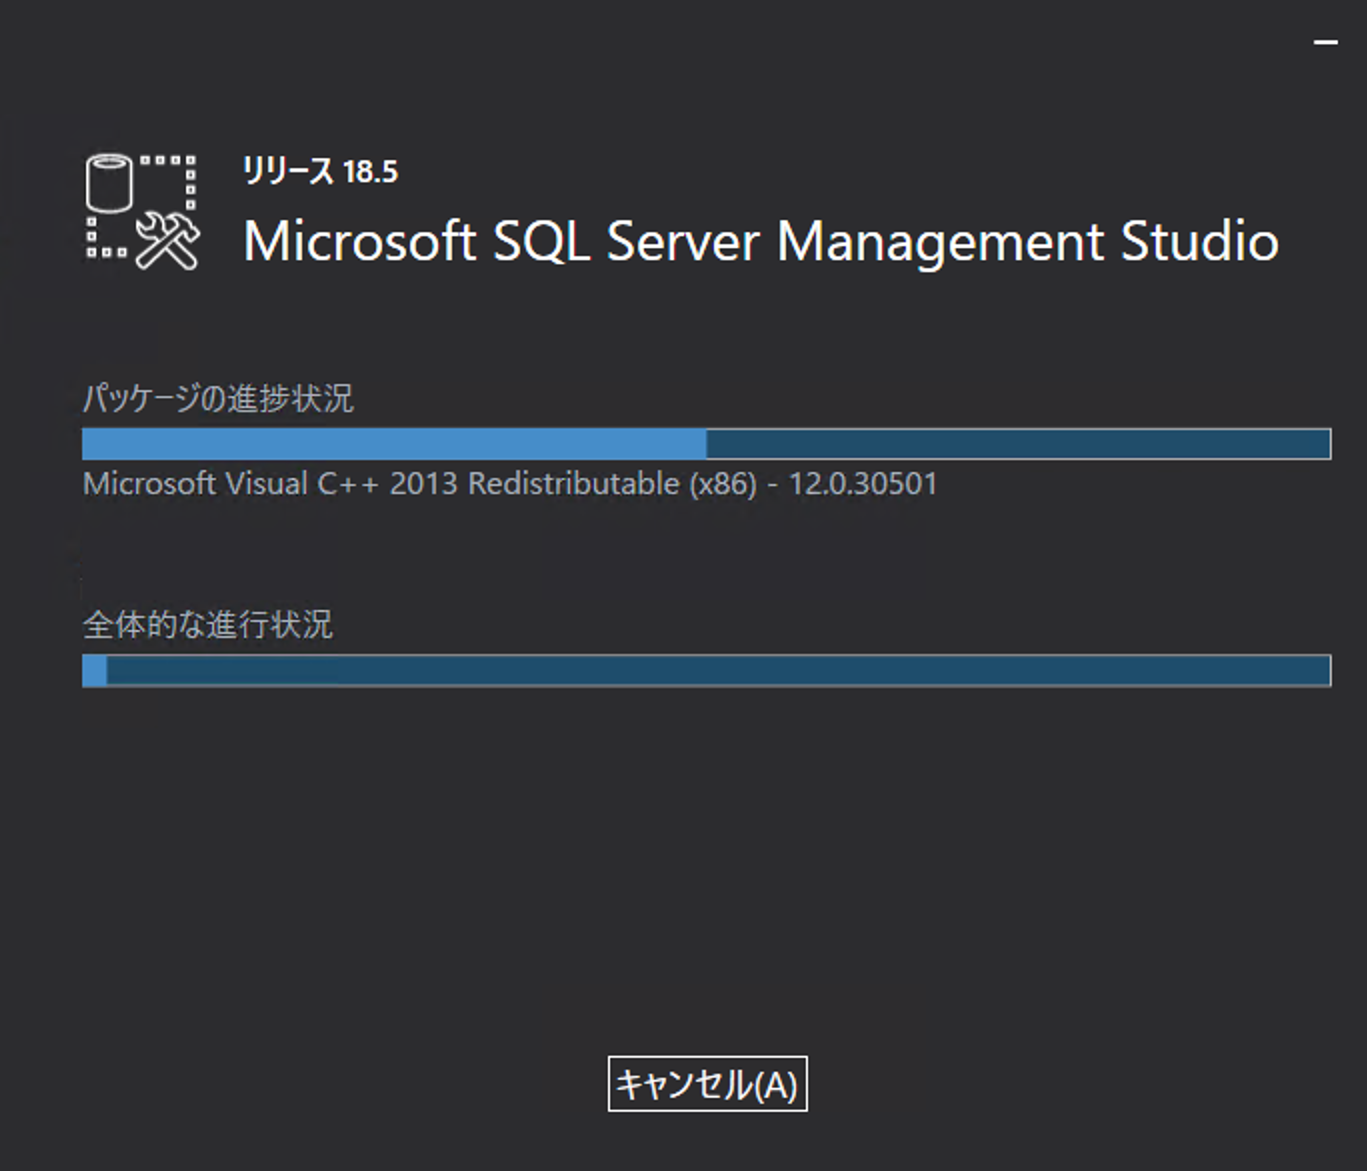Cancel the SSMS installation
1367x1171 pixels.
(x=706, y=1084)
